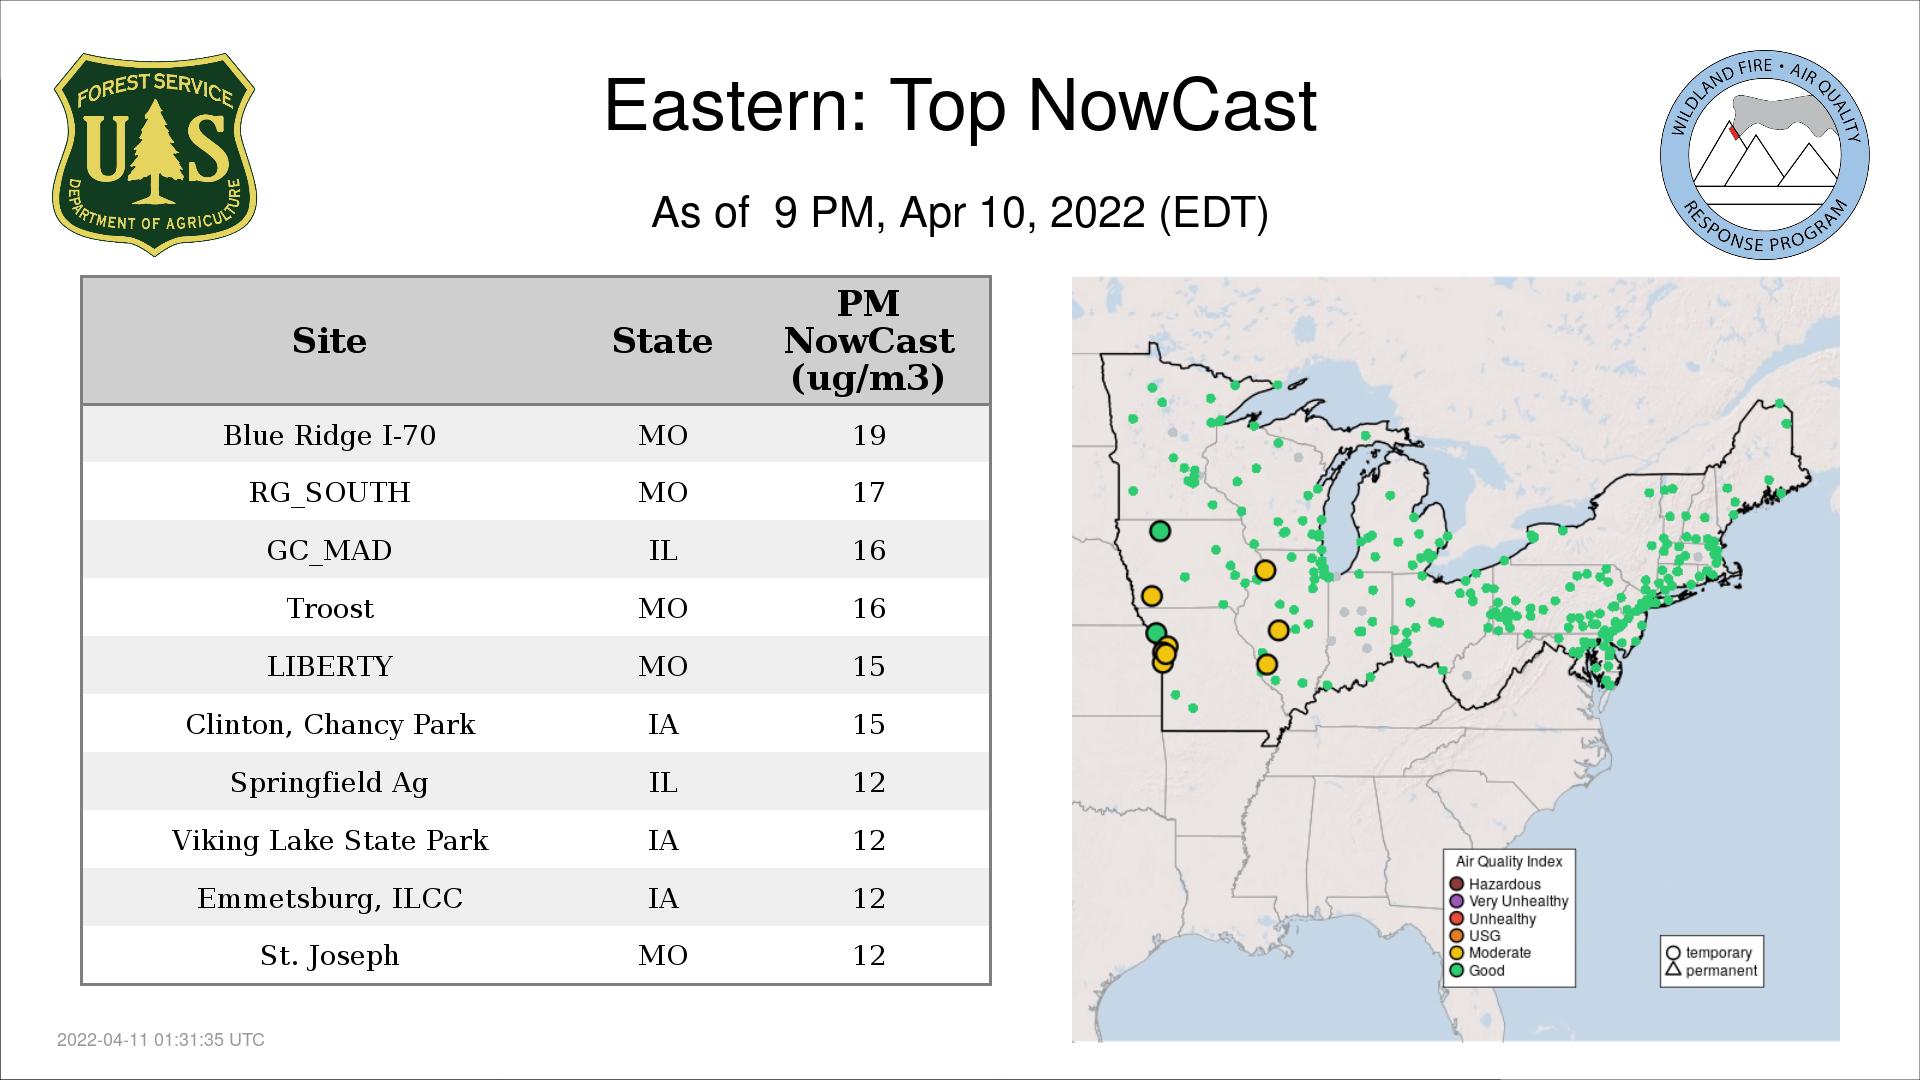Click the Wildland Fire Air Quality Response Program logo
The height and width of the screenshot is (1080, 1920).
pos(1764,155)
